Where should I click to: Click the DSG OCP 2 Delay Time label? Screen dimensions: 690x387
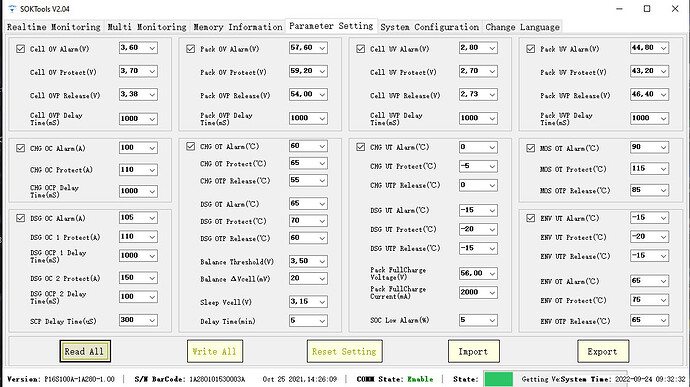click(58, 297)
